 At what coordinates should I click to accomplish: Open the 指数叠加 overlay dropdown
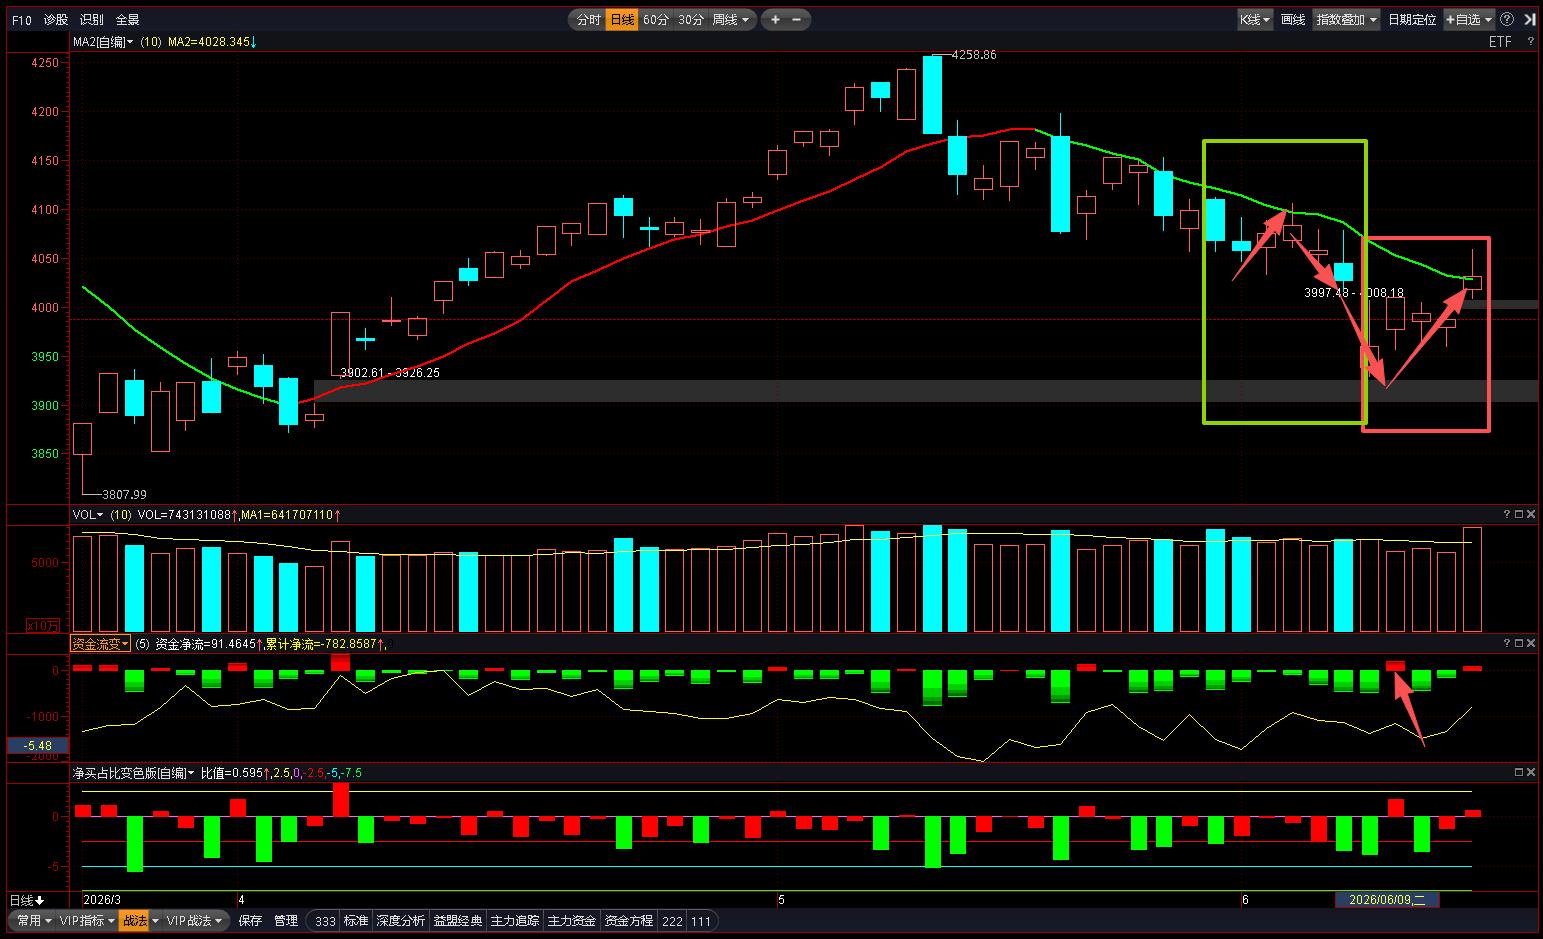click(x=1346, y=20)
